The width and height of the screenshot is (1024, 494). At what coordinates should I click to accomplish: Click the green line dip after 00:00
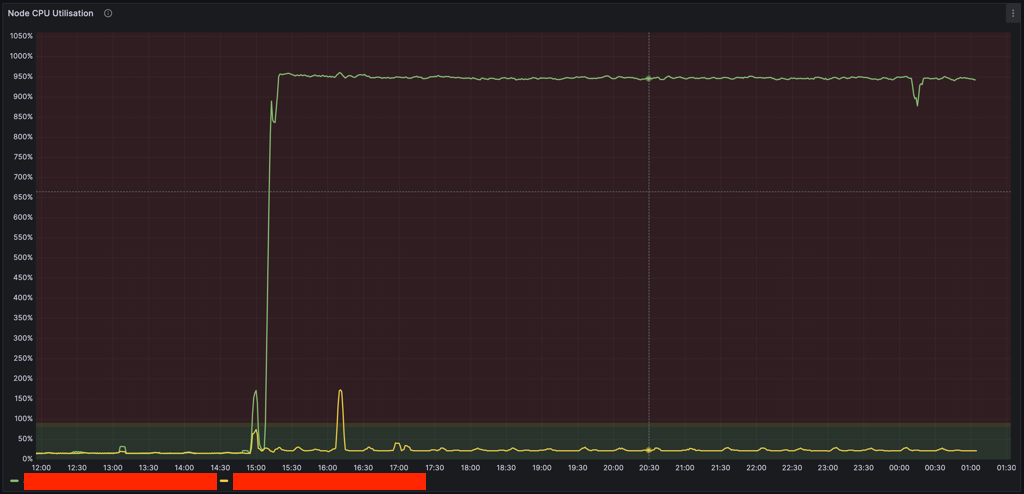918,105
